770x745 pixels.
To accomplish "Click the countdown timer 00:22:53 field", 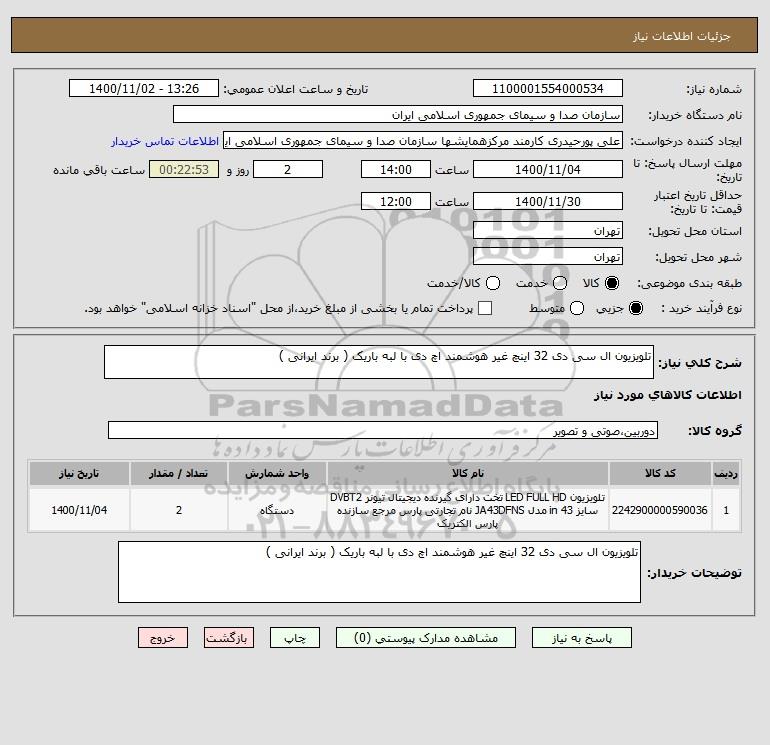I will coord(184,169).
